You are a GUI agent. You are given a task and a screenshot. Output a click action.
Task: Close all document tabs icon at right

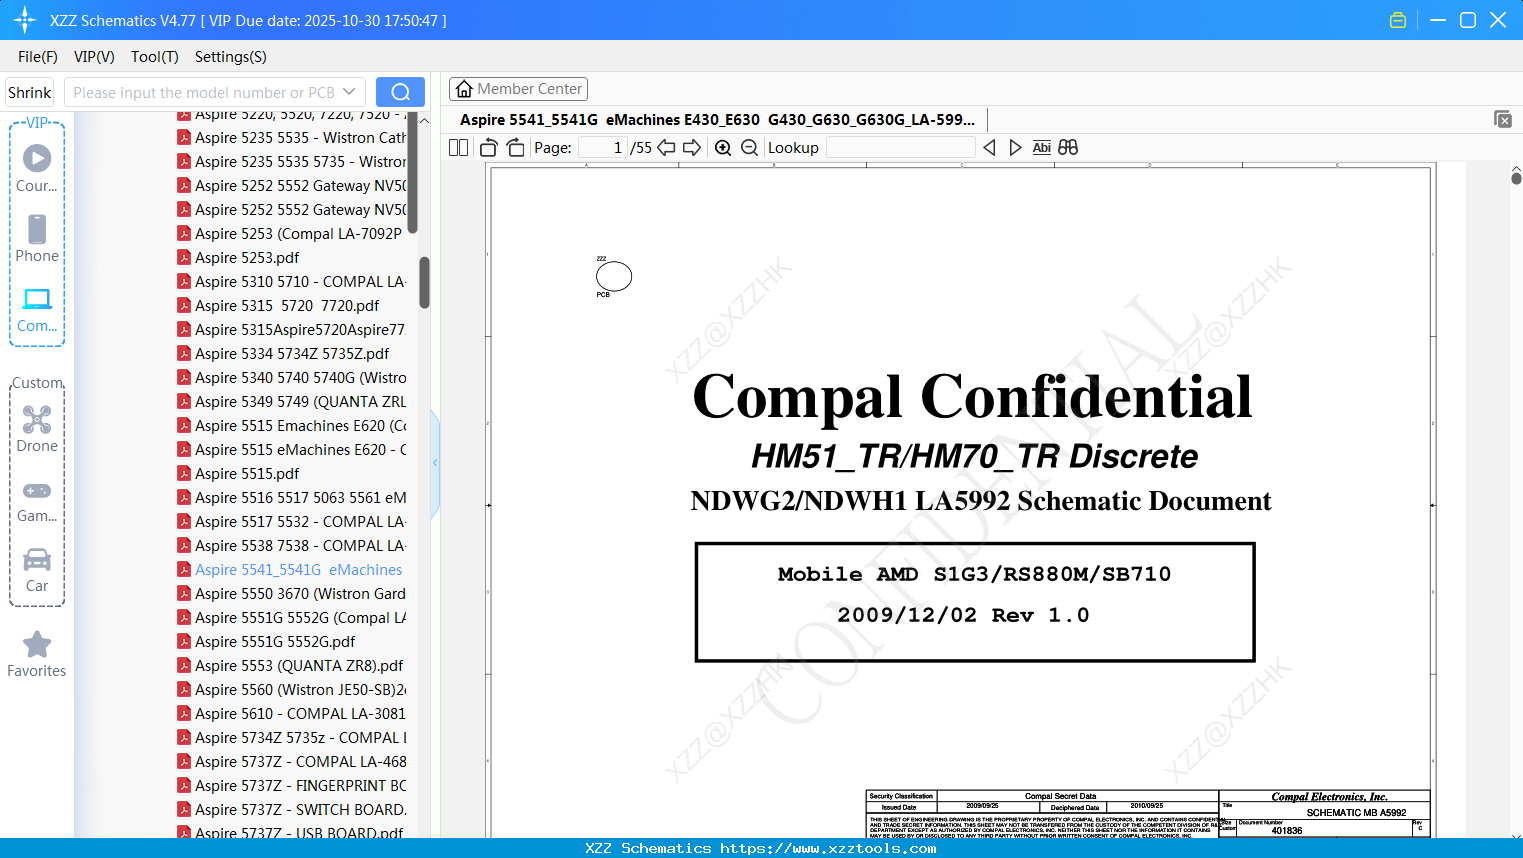point(1503,119)
